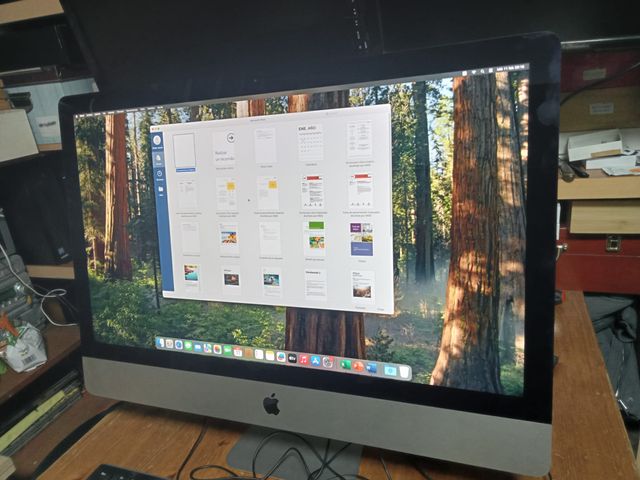Select the New document sidebar icon

tap(158, 158)
